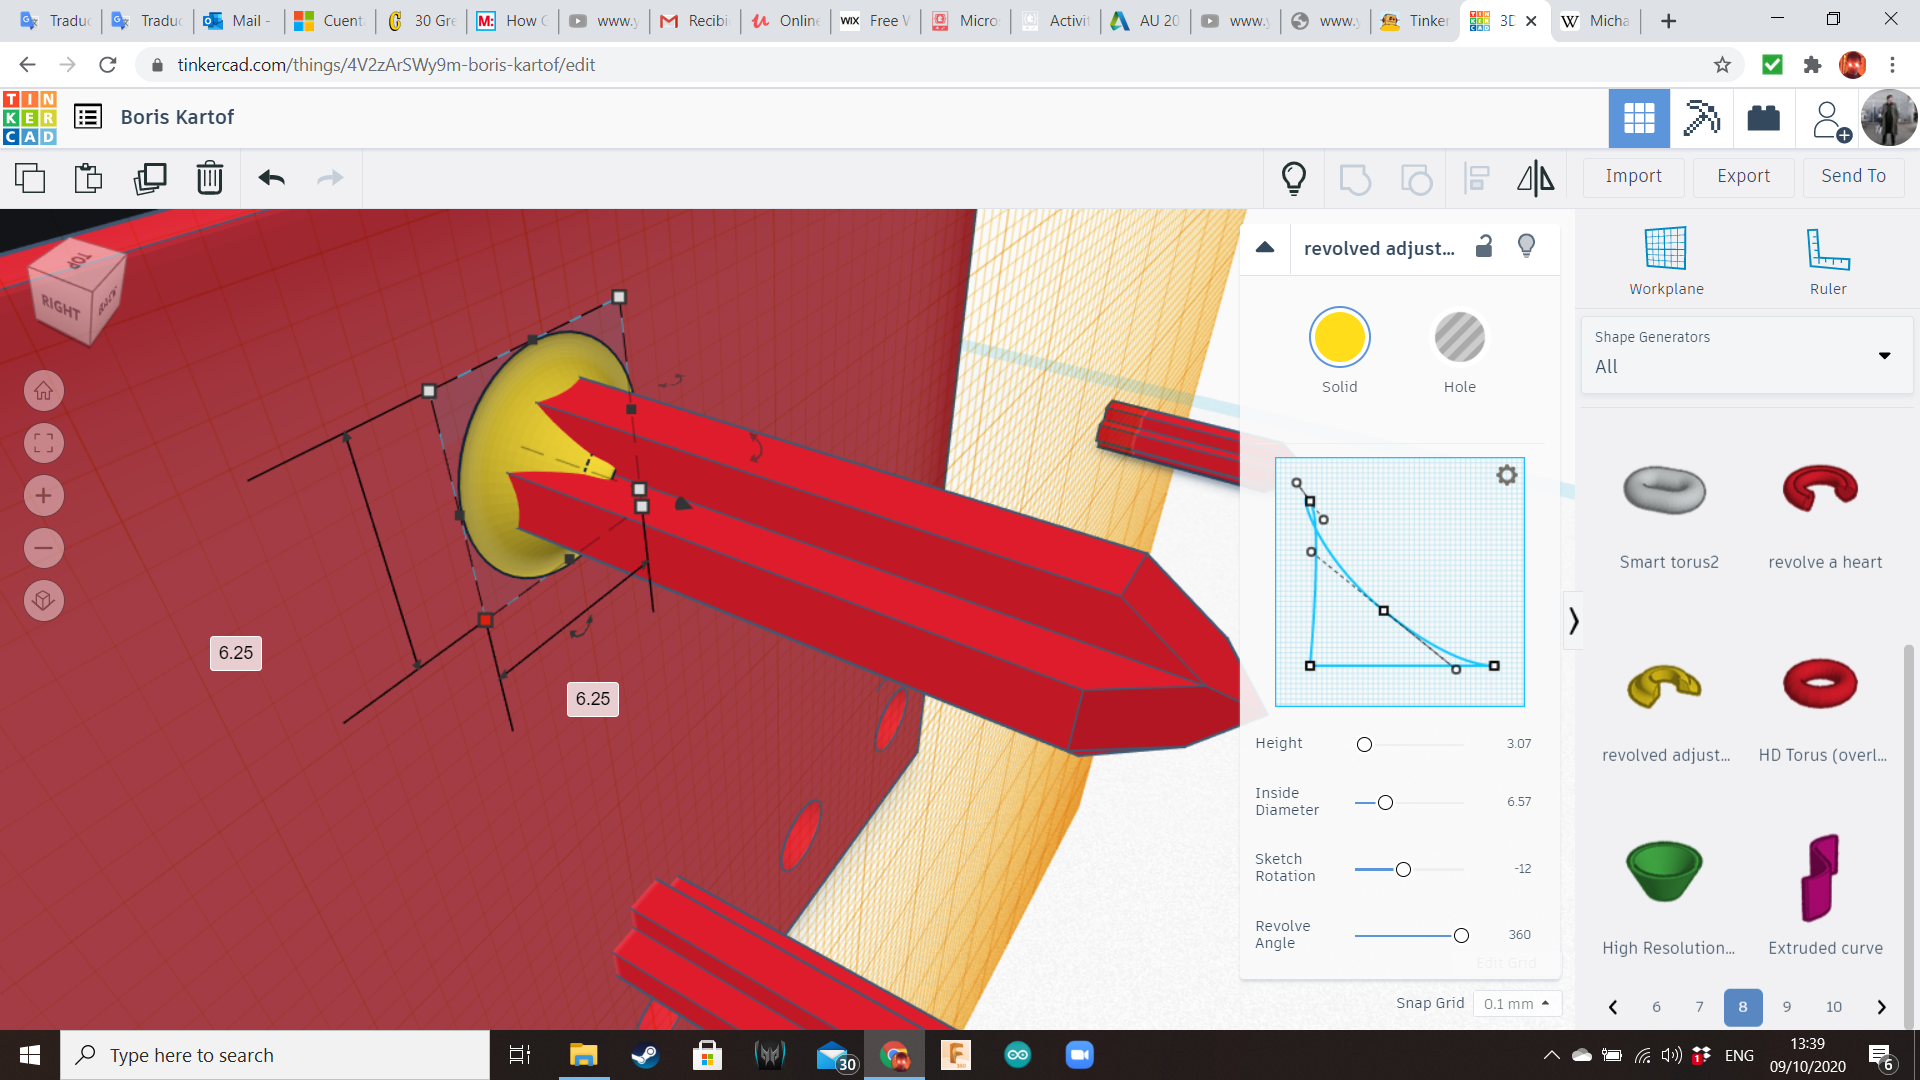Click the Undo arrow
Viewport: 1920px width, 1080px height.
coord(269,178)
